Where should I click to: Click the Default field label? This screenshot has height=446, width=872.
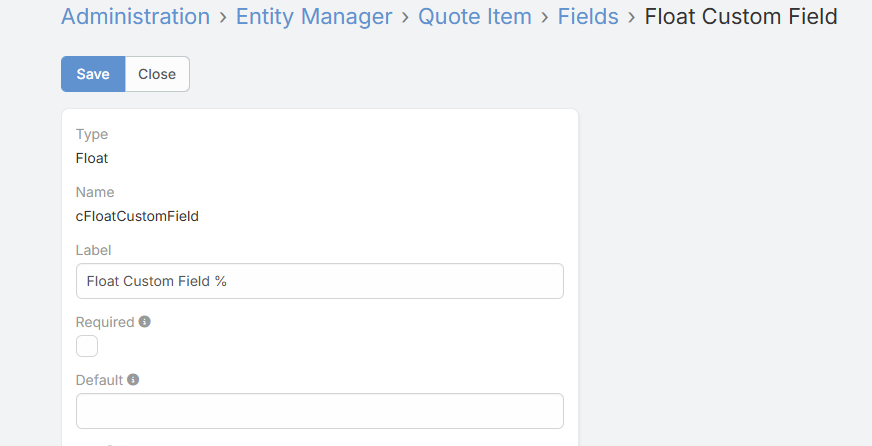(99, 380)
